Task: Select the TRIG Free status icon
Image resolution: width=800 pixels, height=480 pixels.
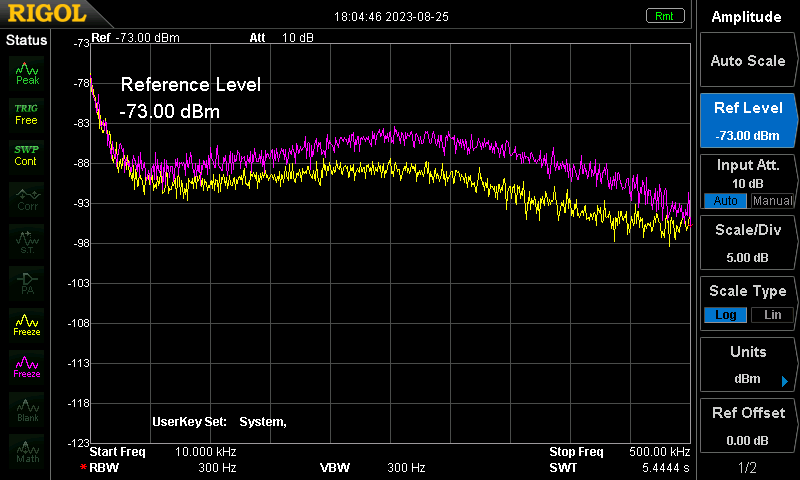Action: (27, 114)
